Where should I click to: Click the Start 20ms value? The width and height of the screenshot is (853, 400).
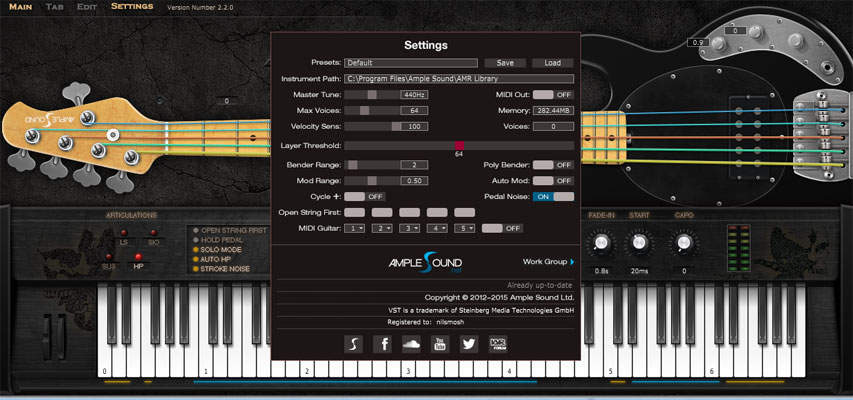pyautogui.click(x=640, y=270)
